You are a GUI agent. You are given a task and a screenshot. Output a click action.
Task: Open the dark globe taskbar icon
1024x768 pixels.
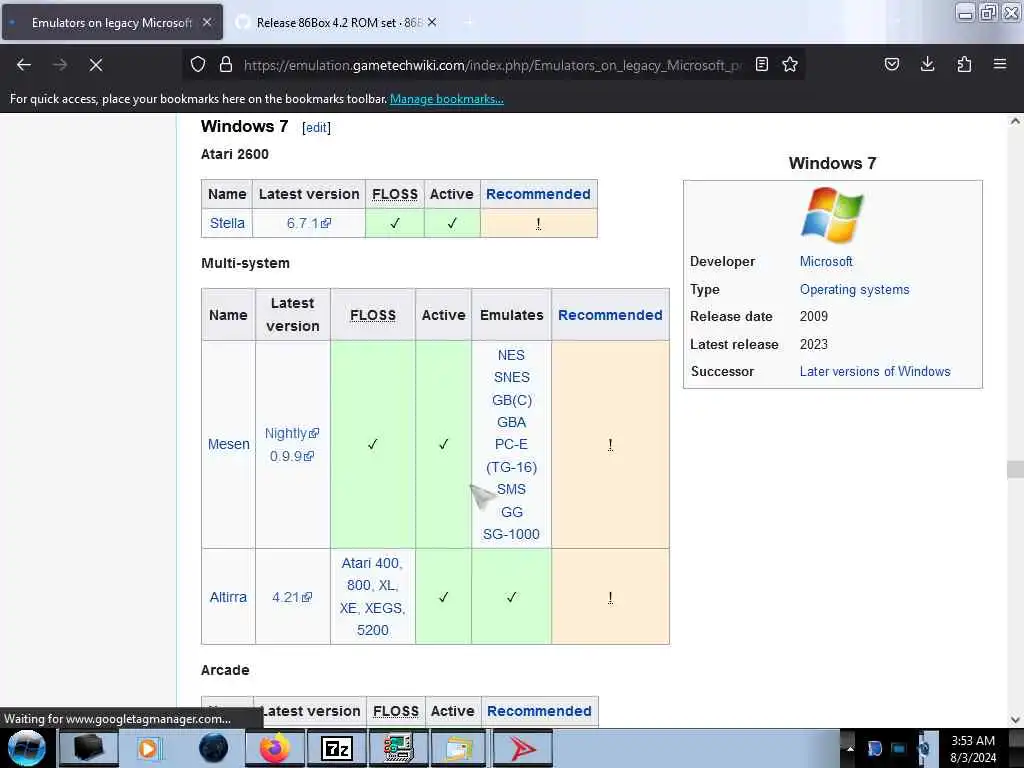[x=213, y=748]
